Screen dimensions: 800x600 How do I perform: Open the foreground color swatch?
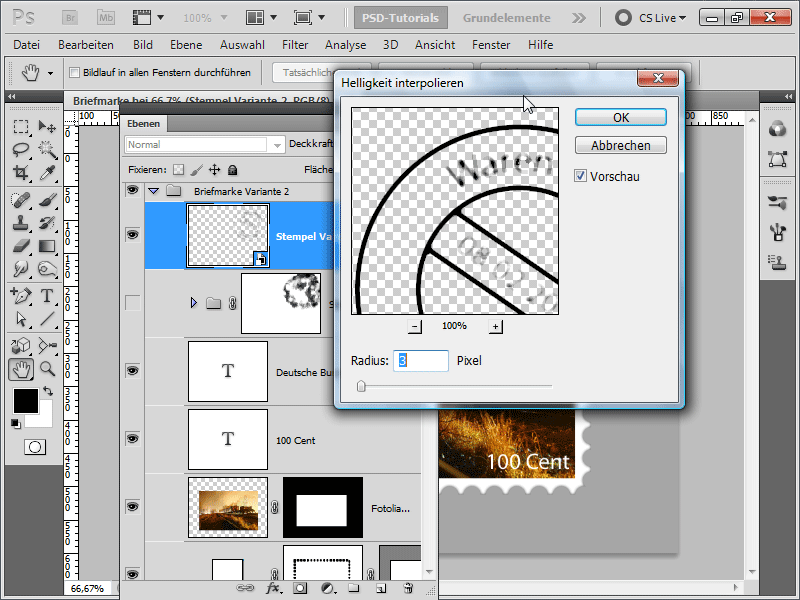coord(26,401)
